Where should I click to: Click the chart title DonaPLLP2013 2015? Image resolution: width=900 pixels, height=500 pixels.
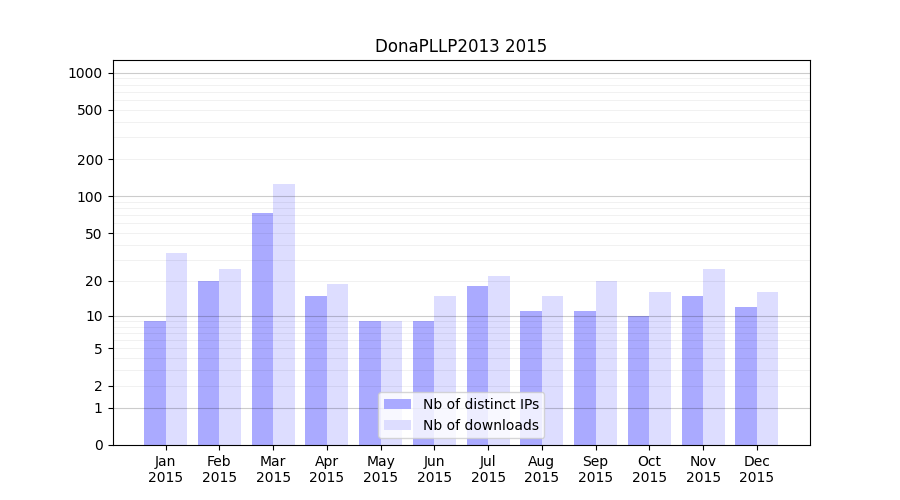[x=460, y=47]
